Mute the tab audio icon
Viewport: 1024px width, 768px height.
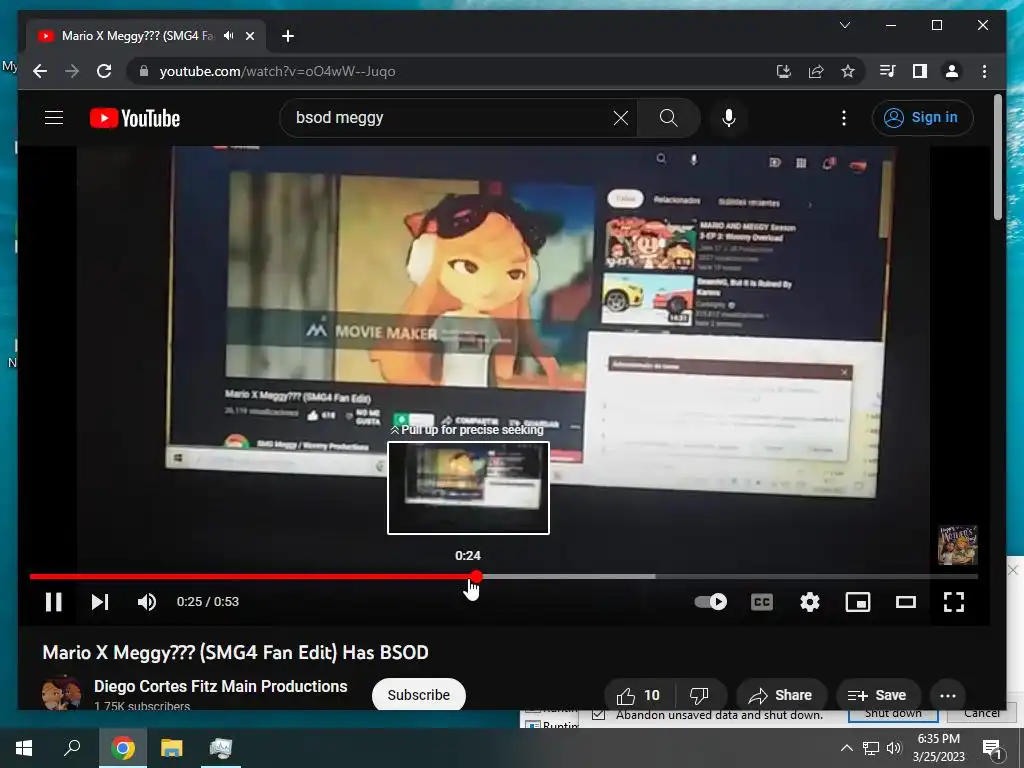tap(228, 36)
